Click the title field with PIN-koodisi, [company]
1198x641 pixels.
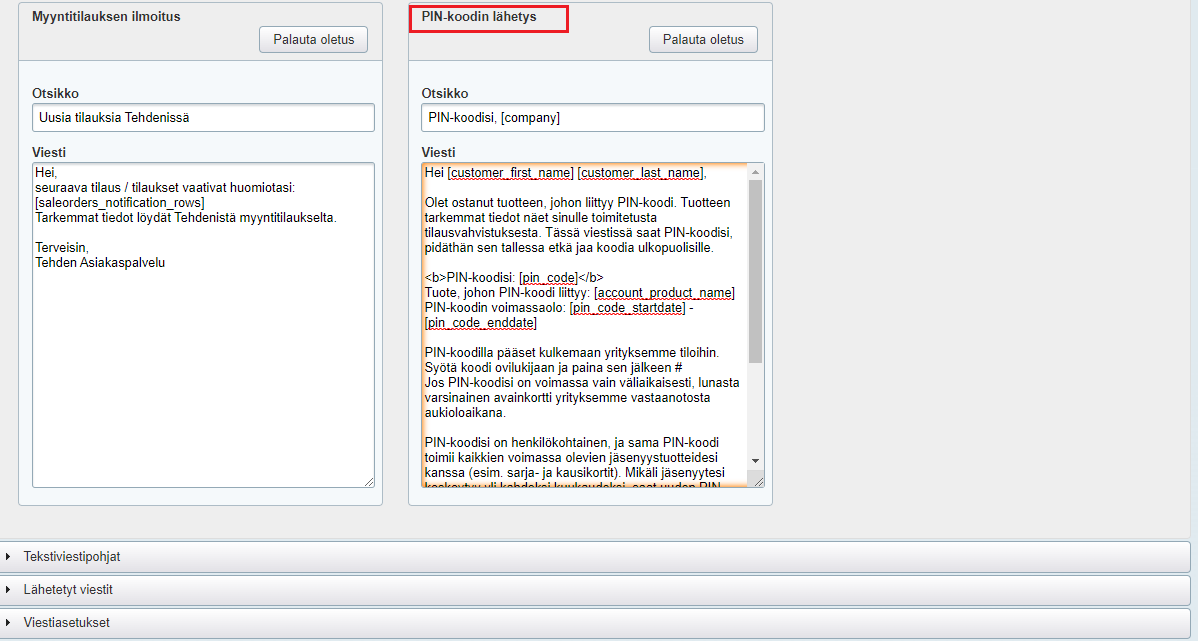[x=592, y=118]
